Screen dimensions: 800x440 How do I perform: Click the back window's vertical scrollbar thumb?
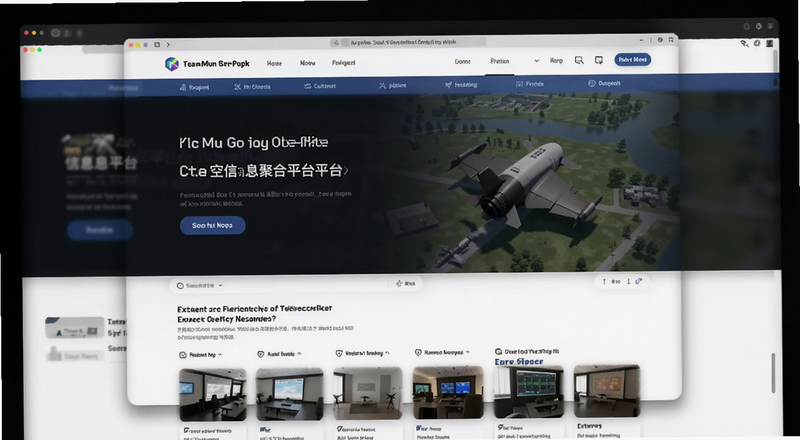pyautogui.click(x=773, y=373)
